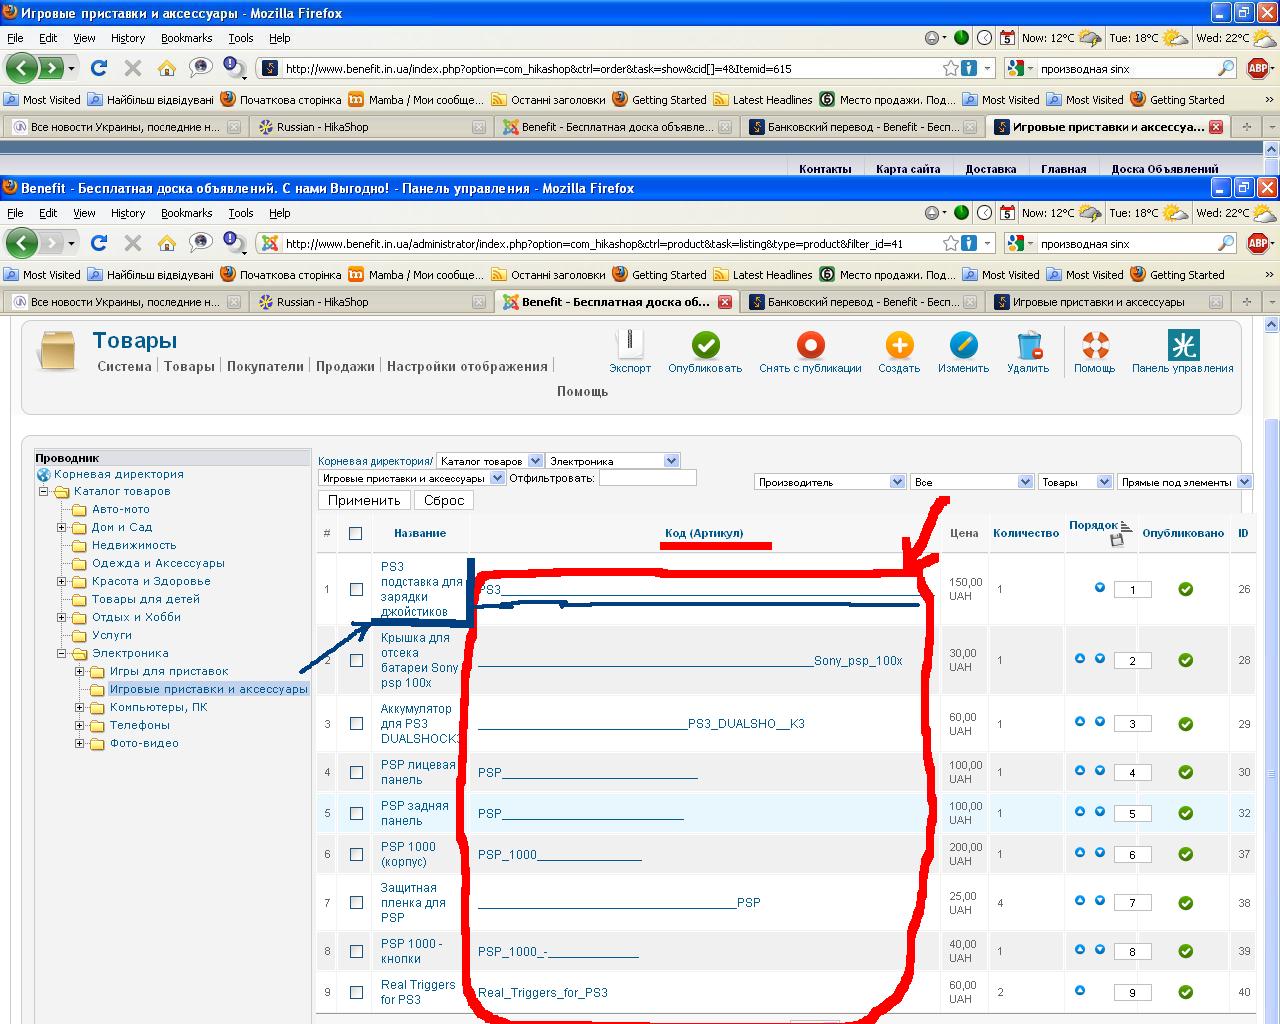Collapse the Электроника tree node
The image size is (1280, 1024).
61,653
